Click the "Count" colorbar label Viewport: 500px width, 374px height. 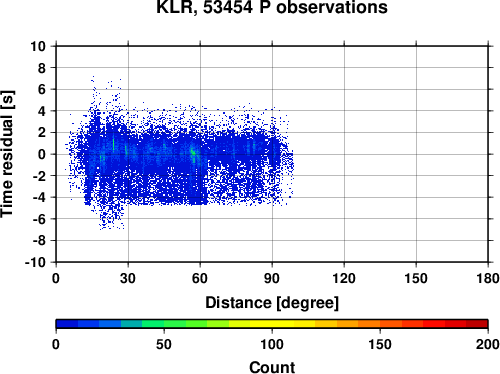(x=272, y=367)
